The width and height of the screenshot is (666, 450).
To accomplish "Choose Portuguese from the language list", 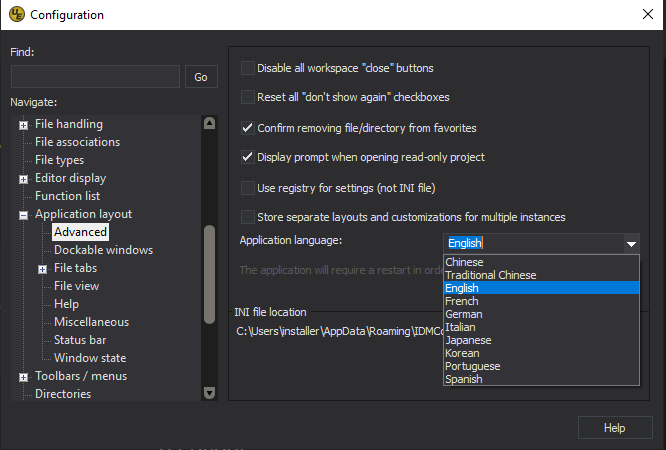I will click(x=541, y=366).
